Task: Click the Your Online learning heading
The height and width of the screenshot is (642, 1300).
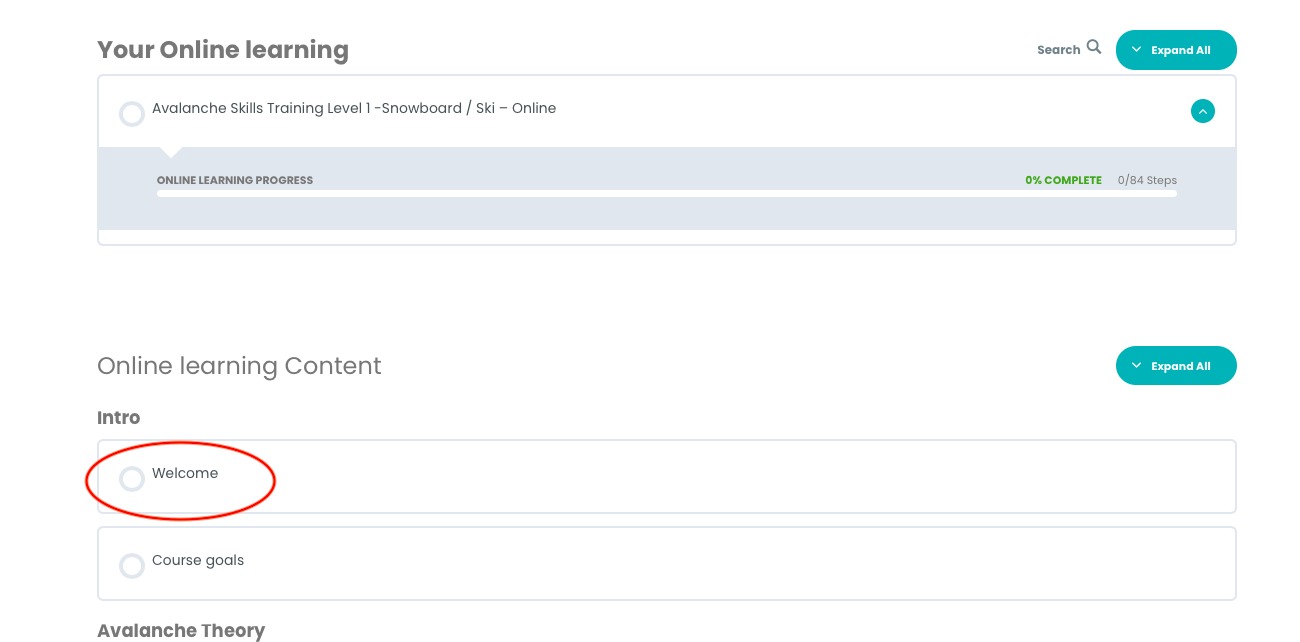Action: coord(223,50)
